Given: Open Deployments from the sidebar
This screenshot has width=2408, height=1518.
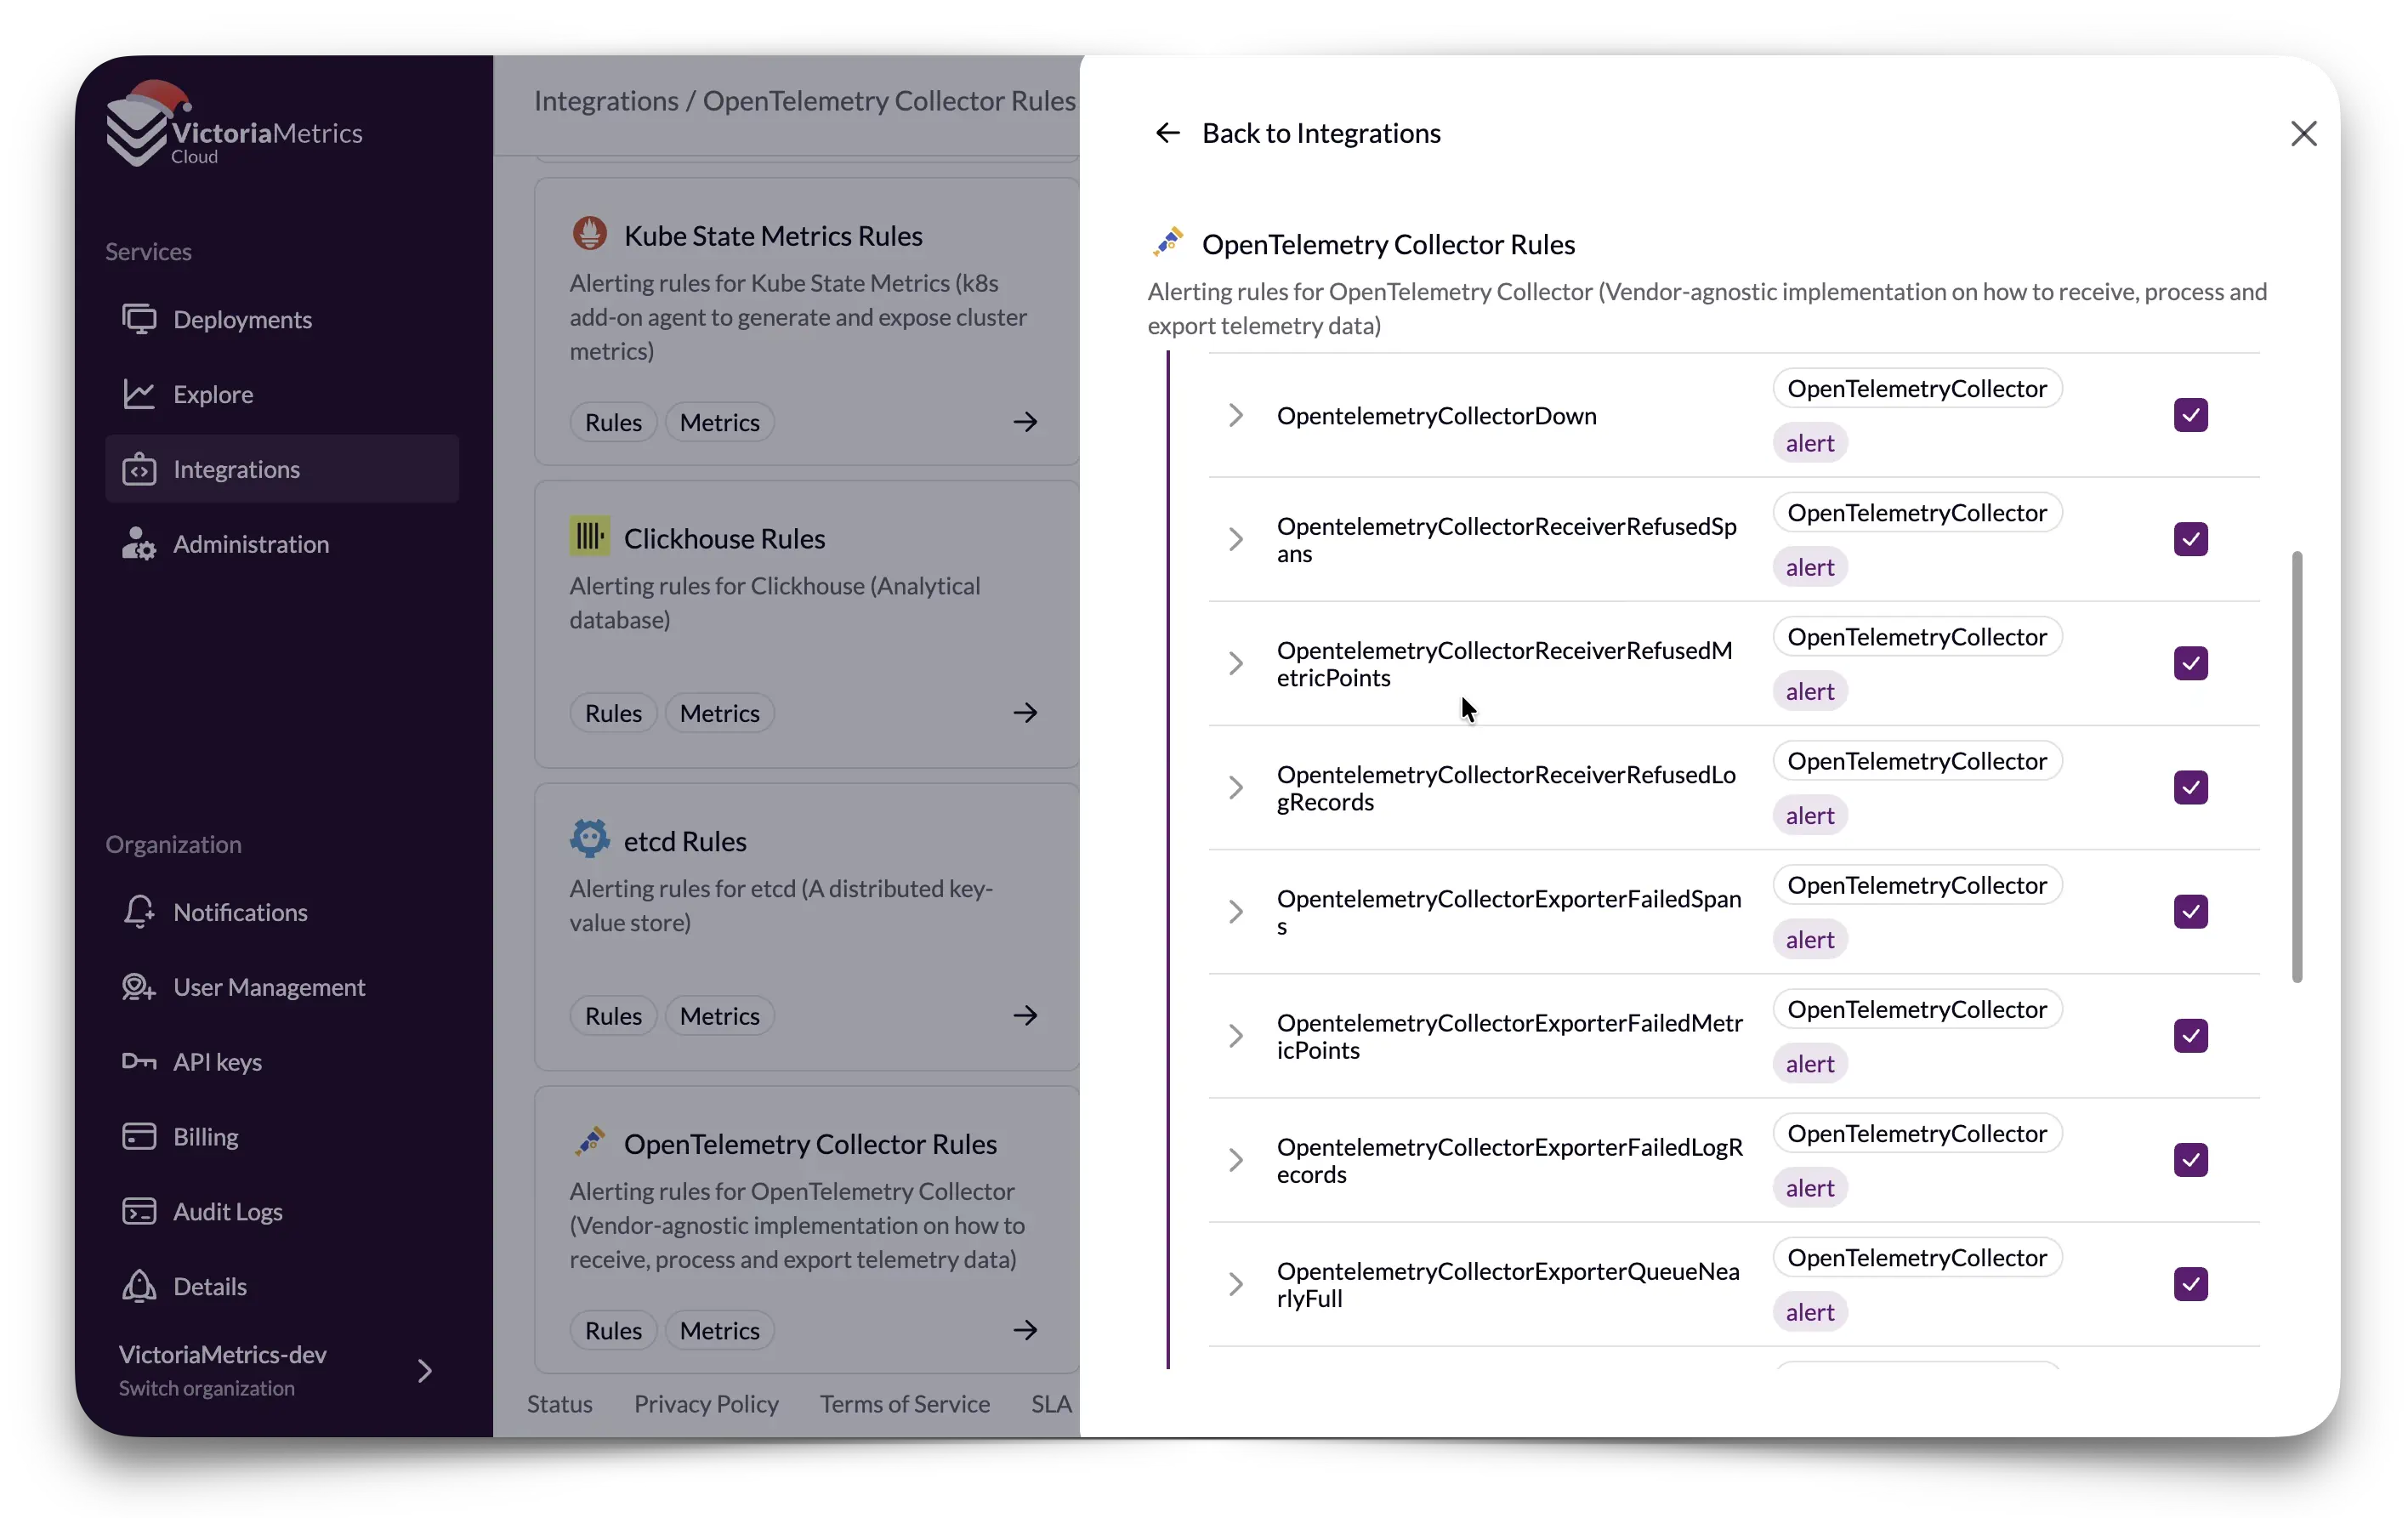Looking at the screenshot, I should point(242,319).
